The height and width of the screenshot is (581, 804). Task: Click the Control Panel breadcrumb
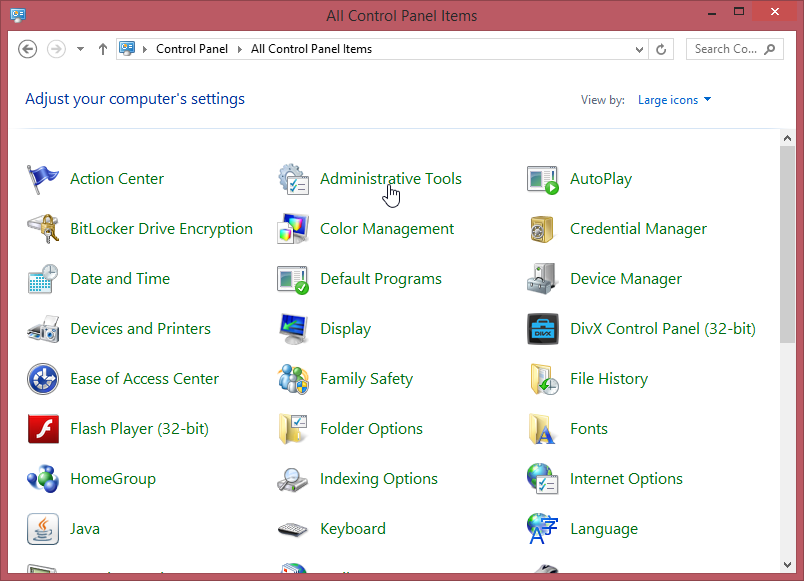192,49
